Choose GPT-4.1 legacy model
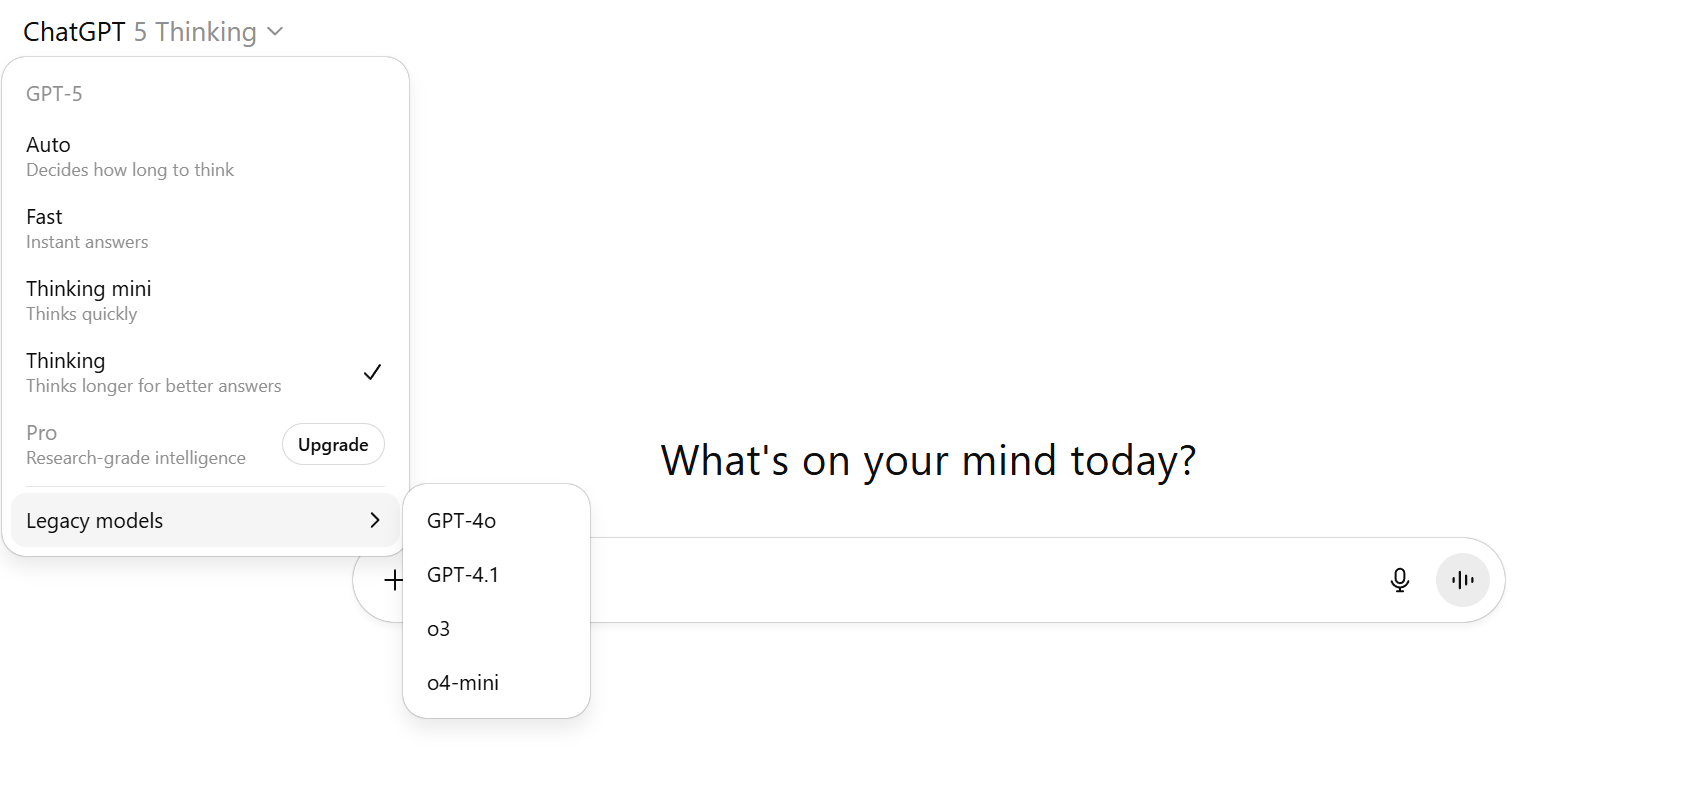The height and width of the screenshot is (807, 1681). tap(463, 575)
